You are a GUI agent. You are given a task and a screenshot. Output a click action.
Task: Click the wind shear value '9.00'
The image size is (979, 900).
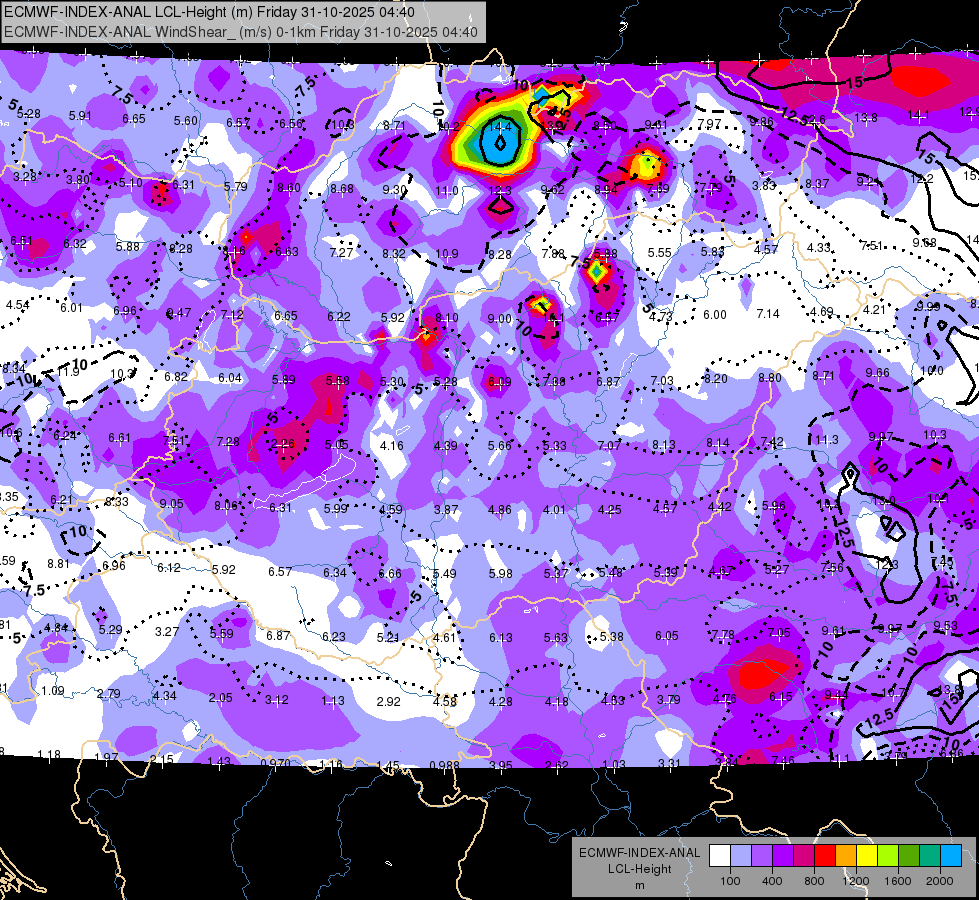[499, 319]
